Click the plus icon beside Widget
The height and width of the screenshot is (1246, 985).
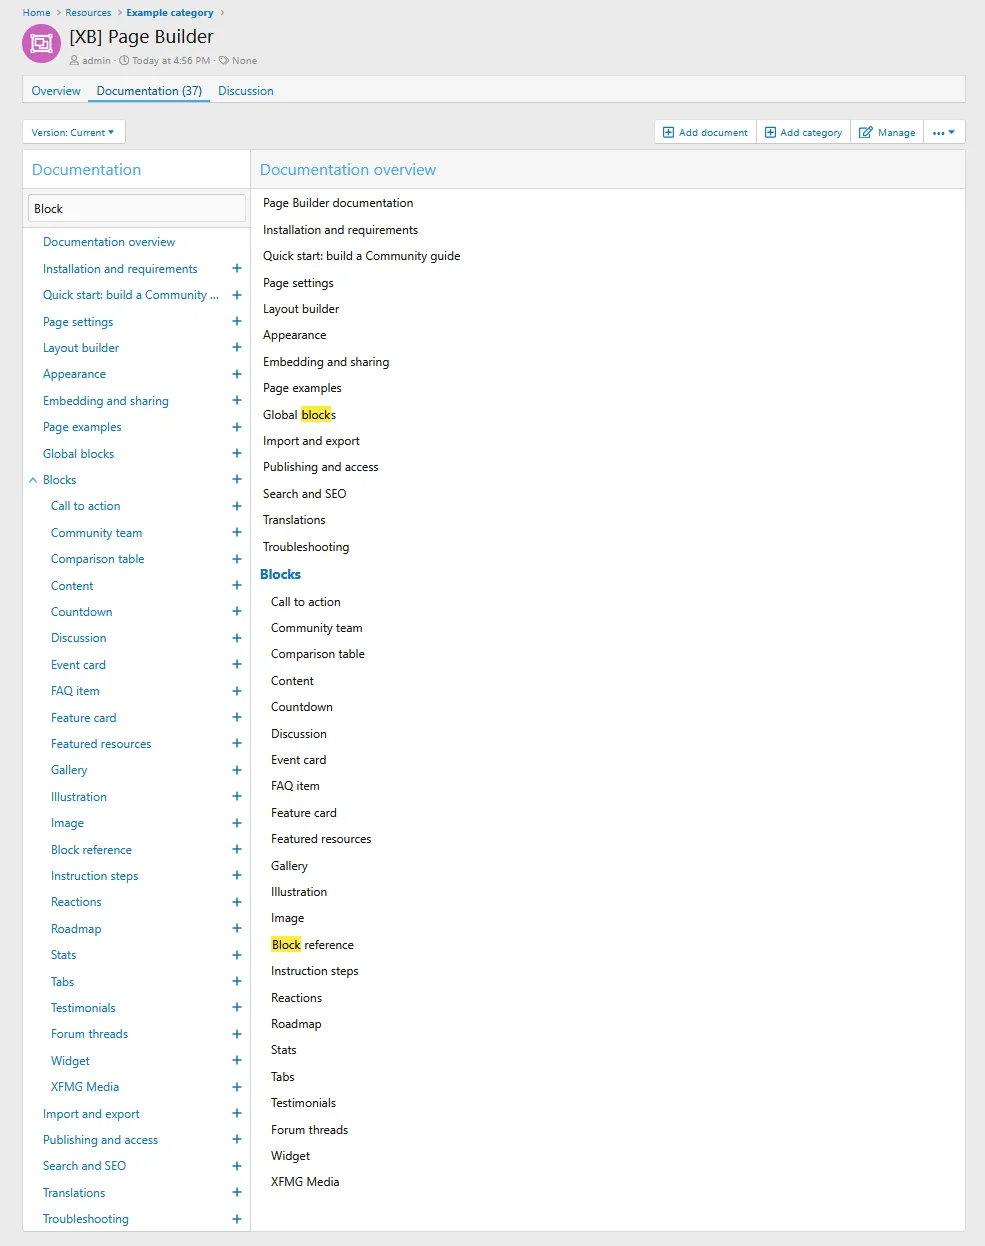237,1060
